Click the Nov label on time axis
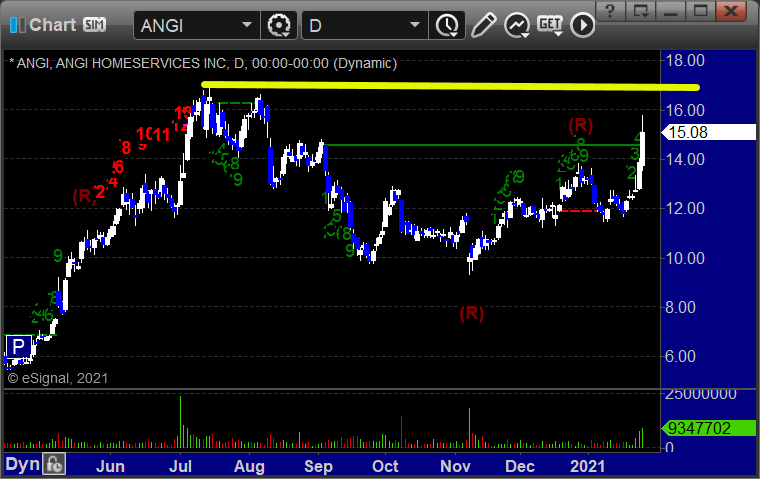This screenshot has height=479, width=760. 455,466
